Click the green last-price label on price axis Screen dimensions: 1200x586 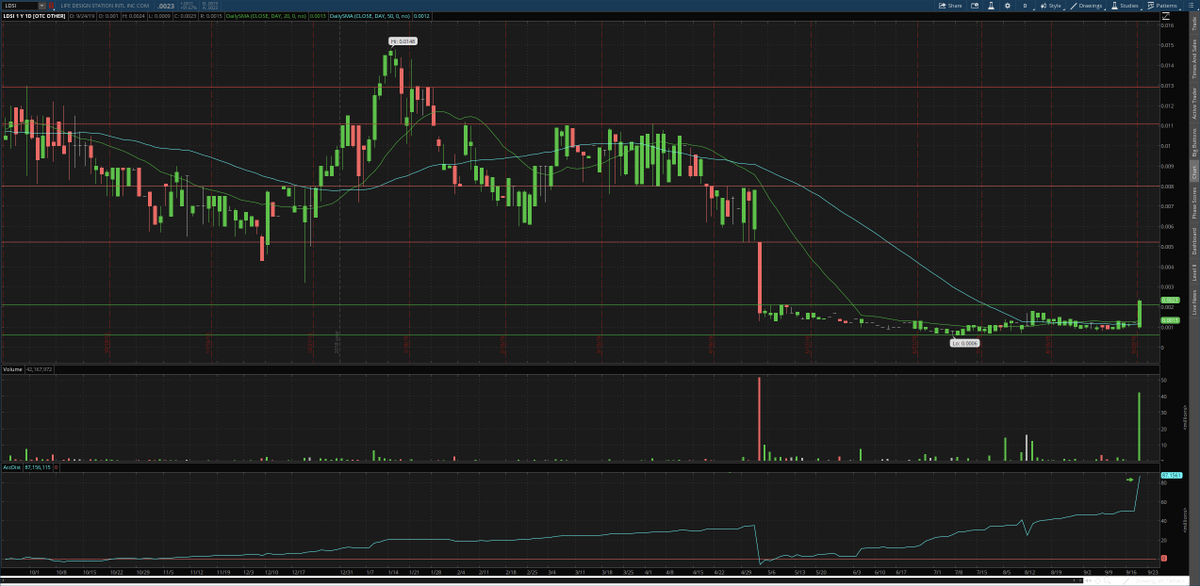coord(1171,299)
